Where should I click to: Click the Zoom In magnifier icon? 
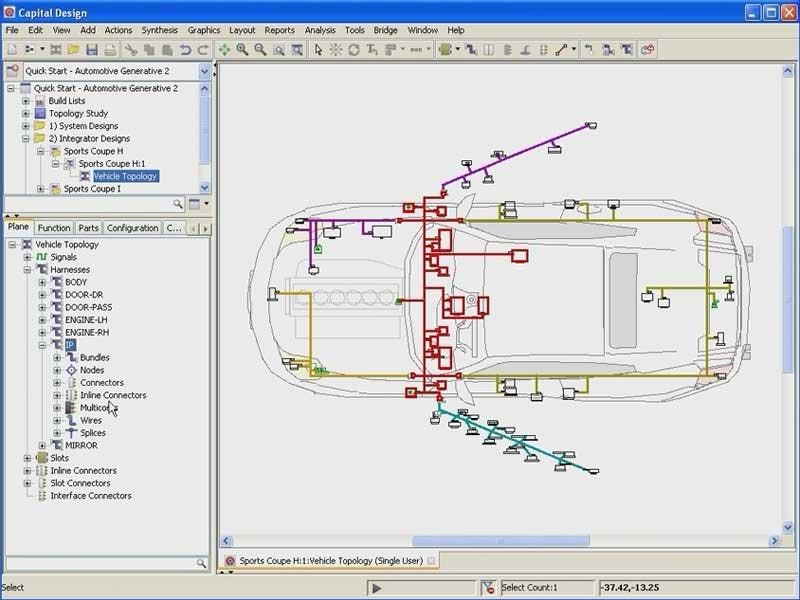coord(242,49)
